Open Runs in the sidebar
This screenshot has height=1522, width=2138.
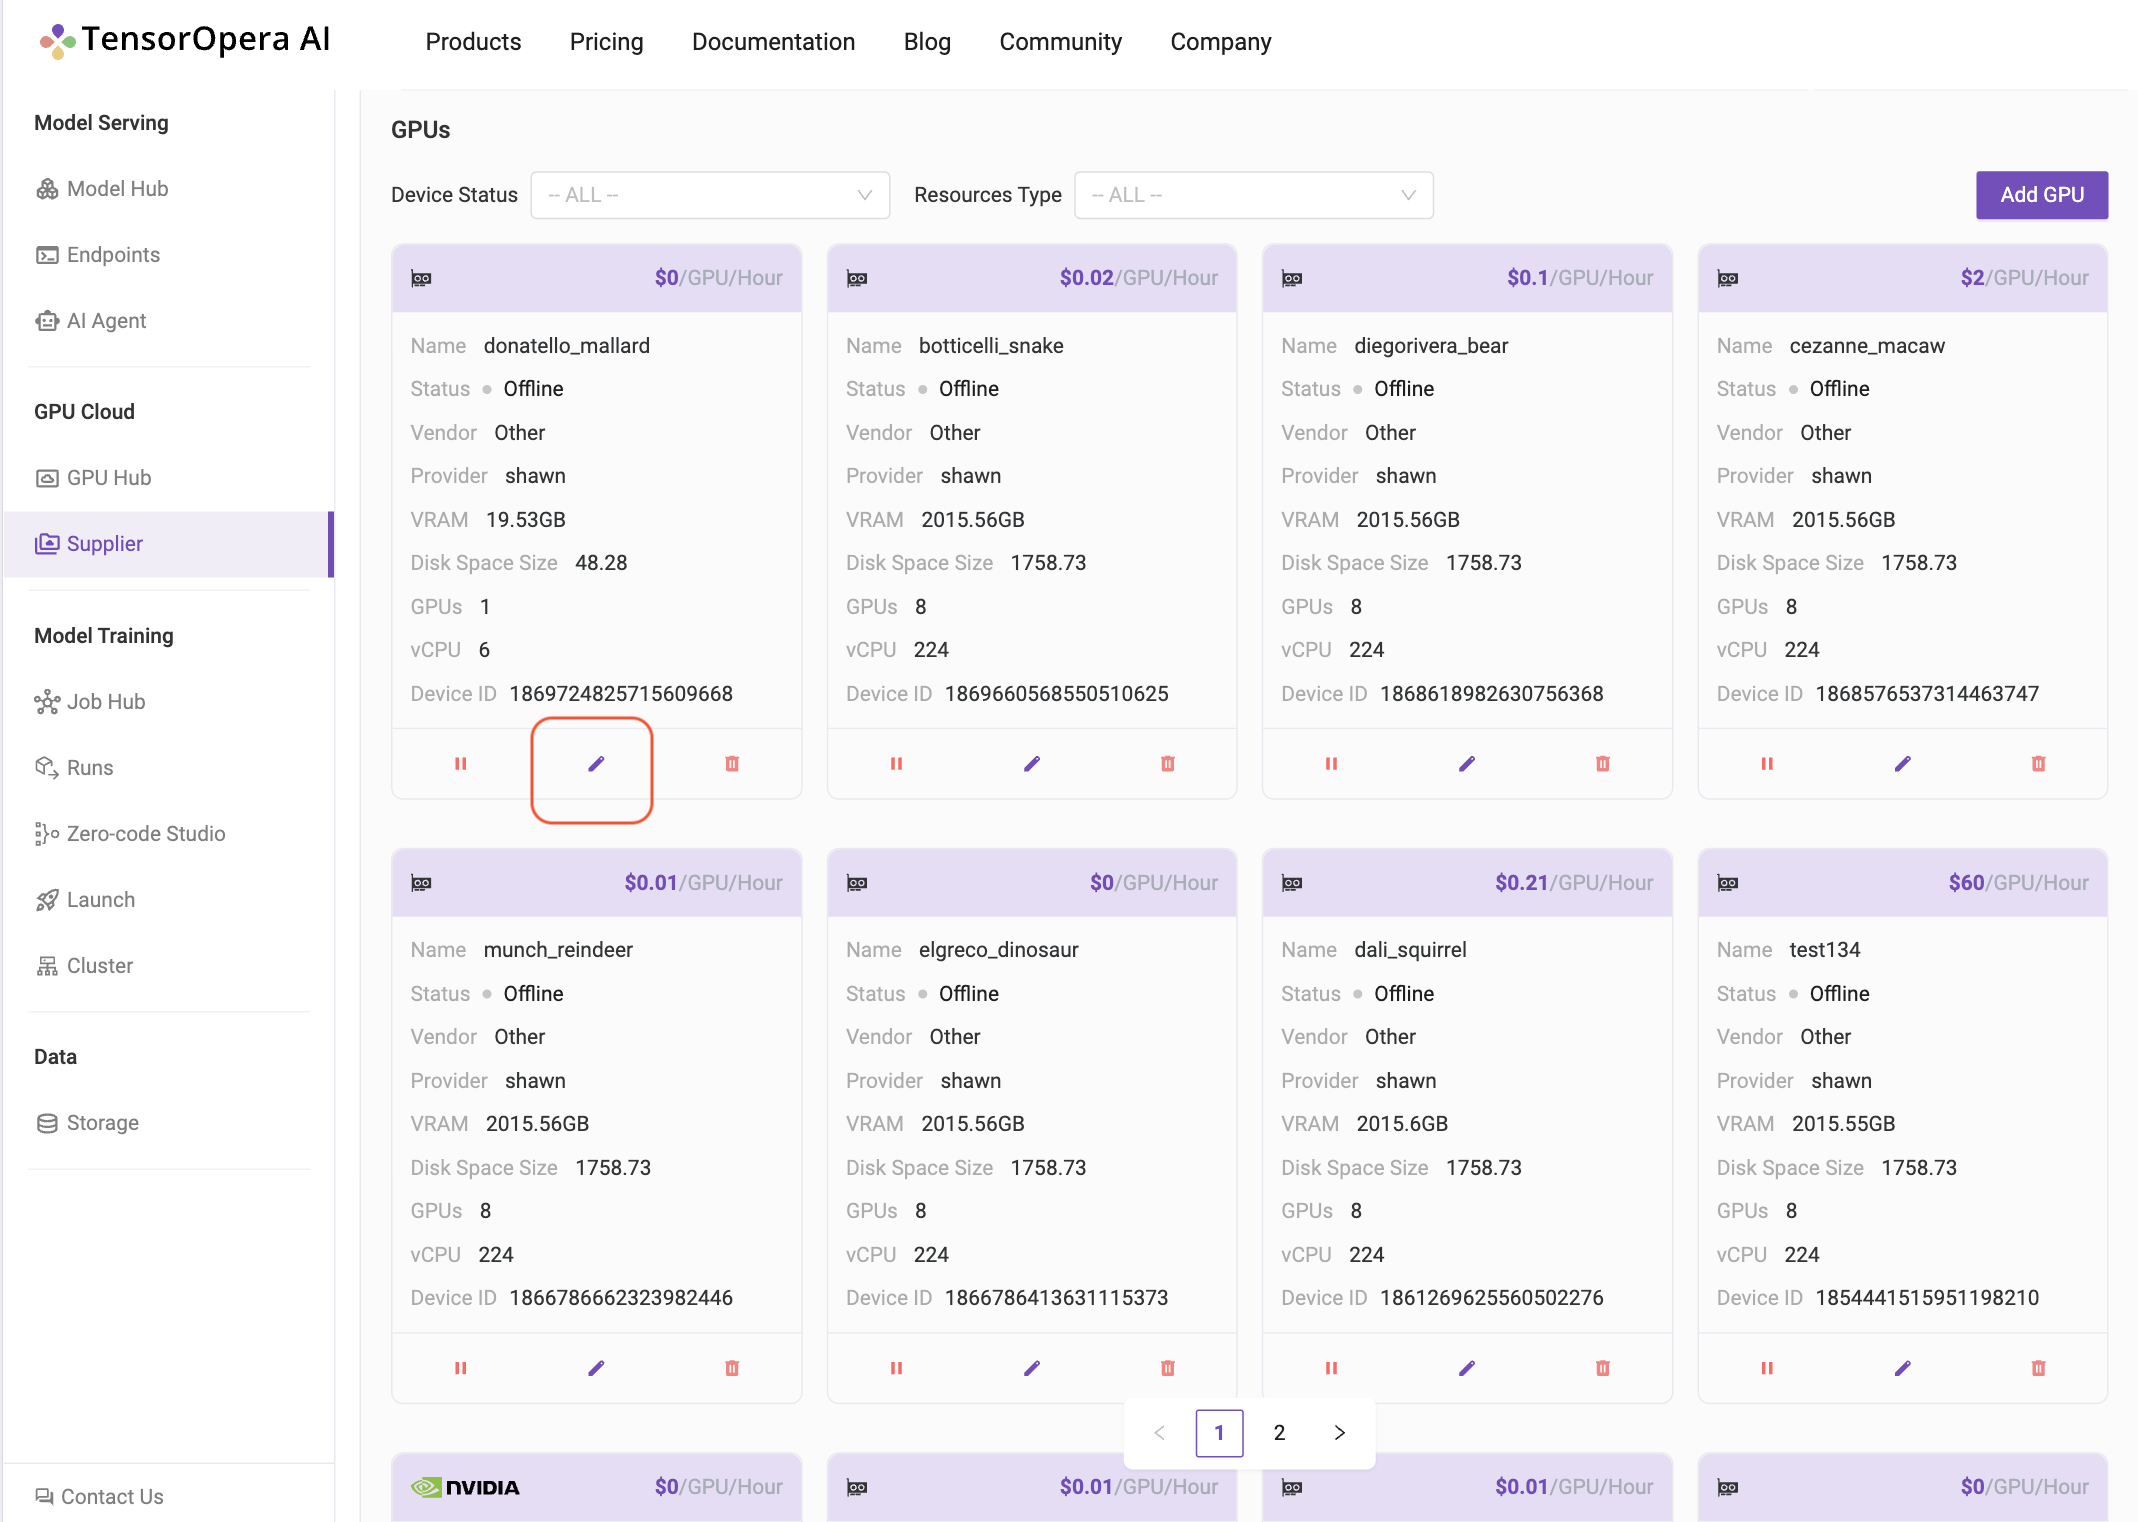click(x=74, y=768)
